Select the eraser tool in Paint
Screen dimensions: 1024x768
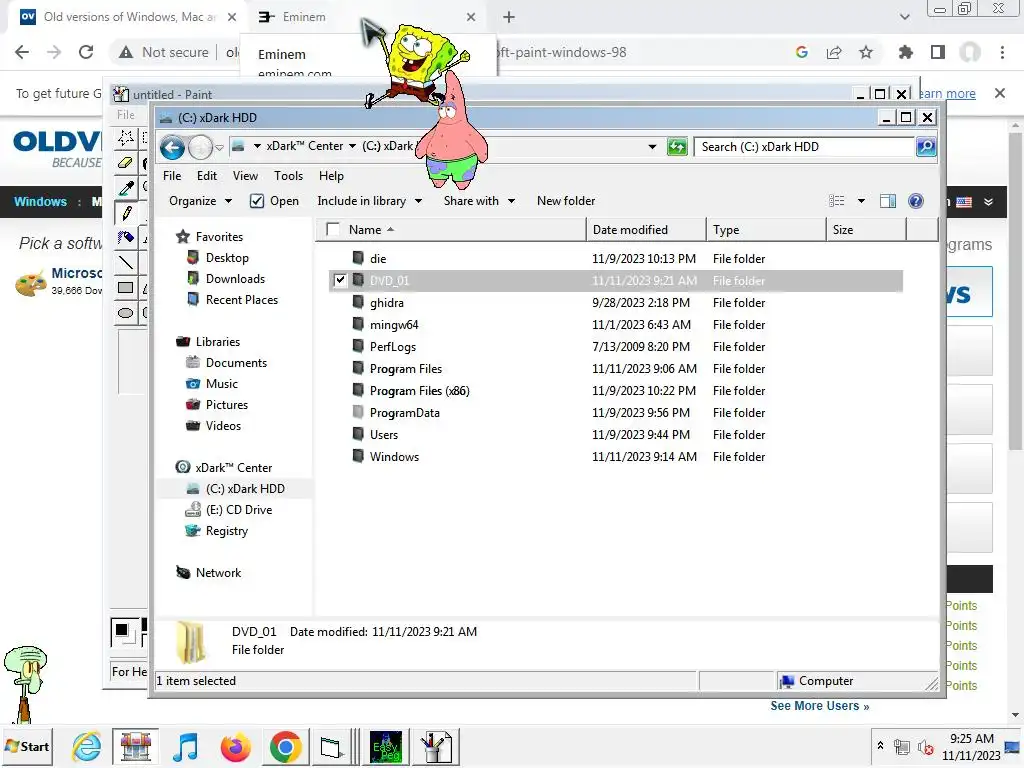click(x=125, y=163)
